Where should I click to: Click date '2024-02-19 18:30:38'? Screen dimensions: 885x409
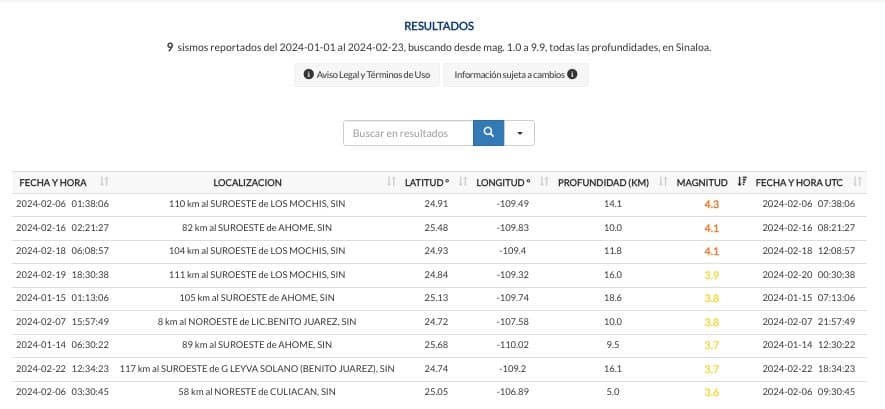[63, 274]
